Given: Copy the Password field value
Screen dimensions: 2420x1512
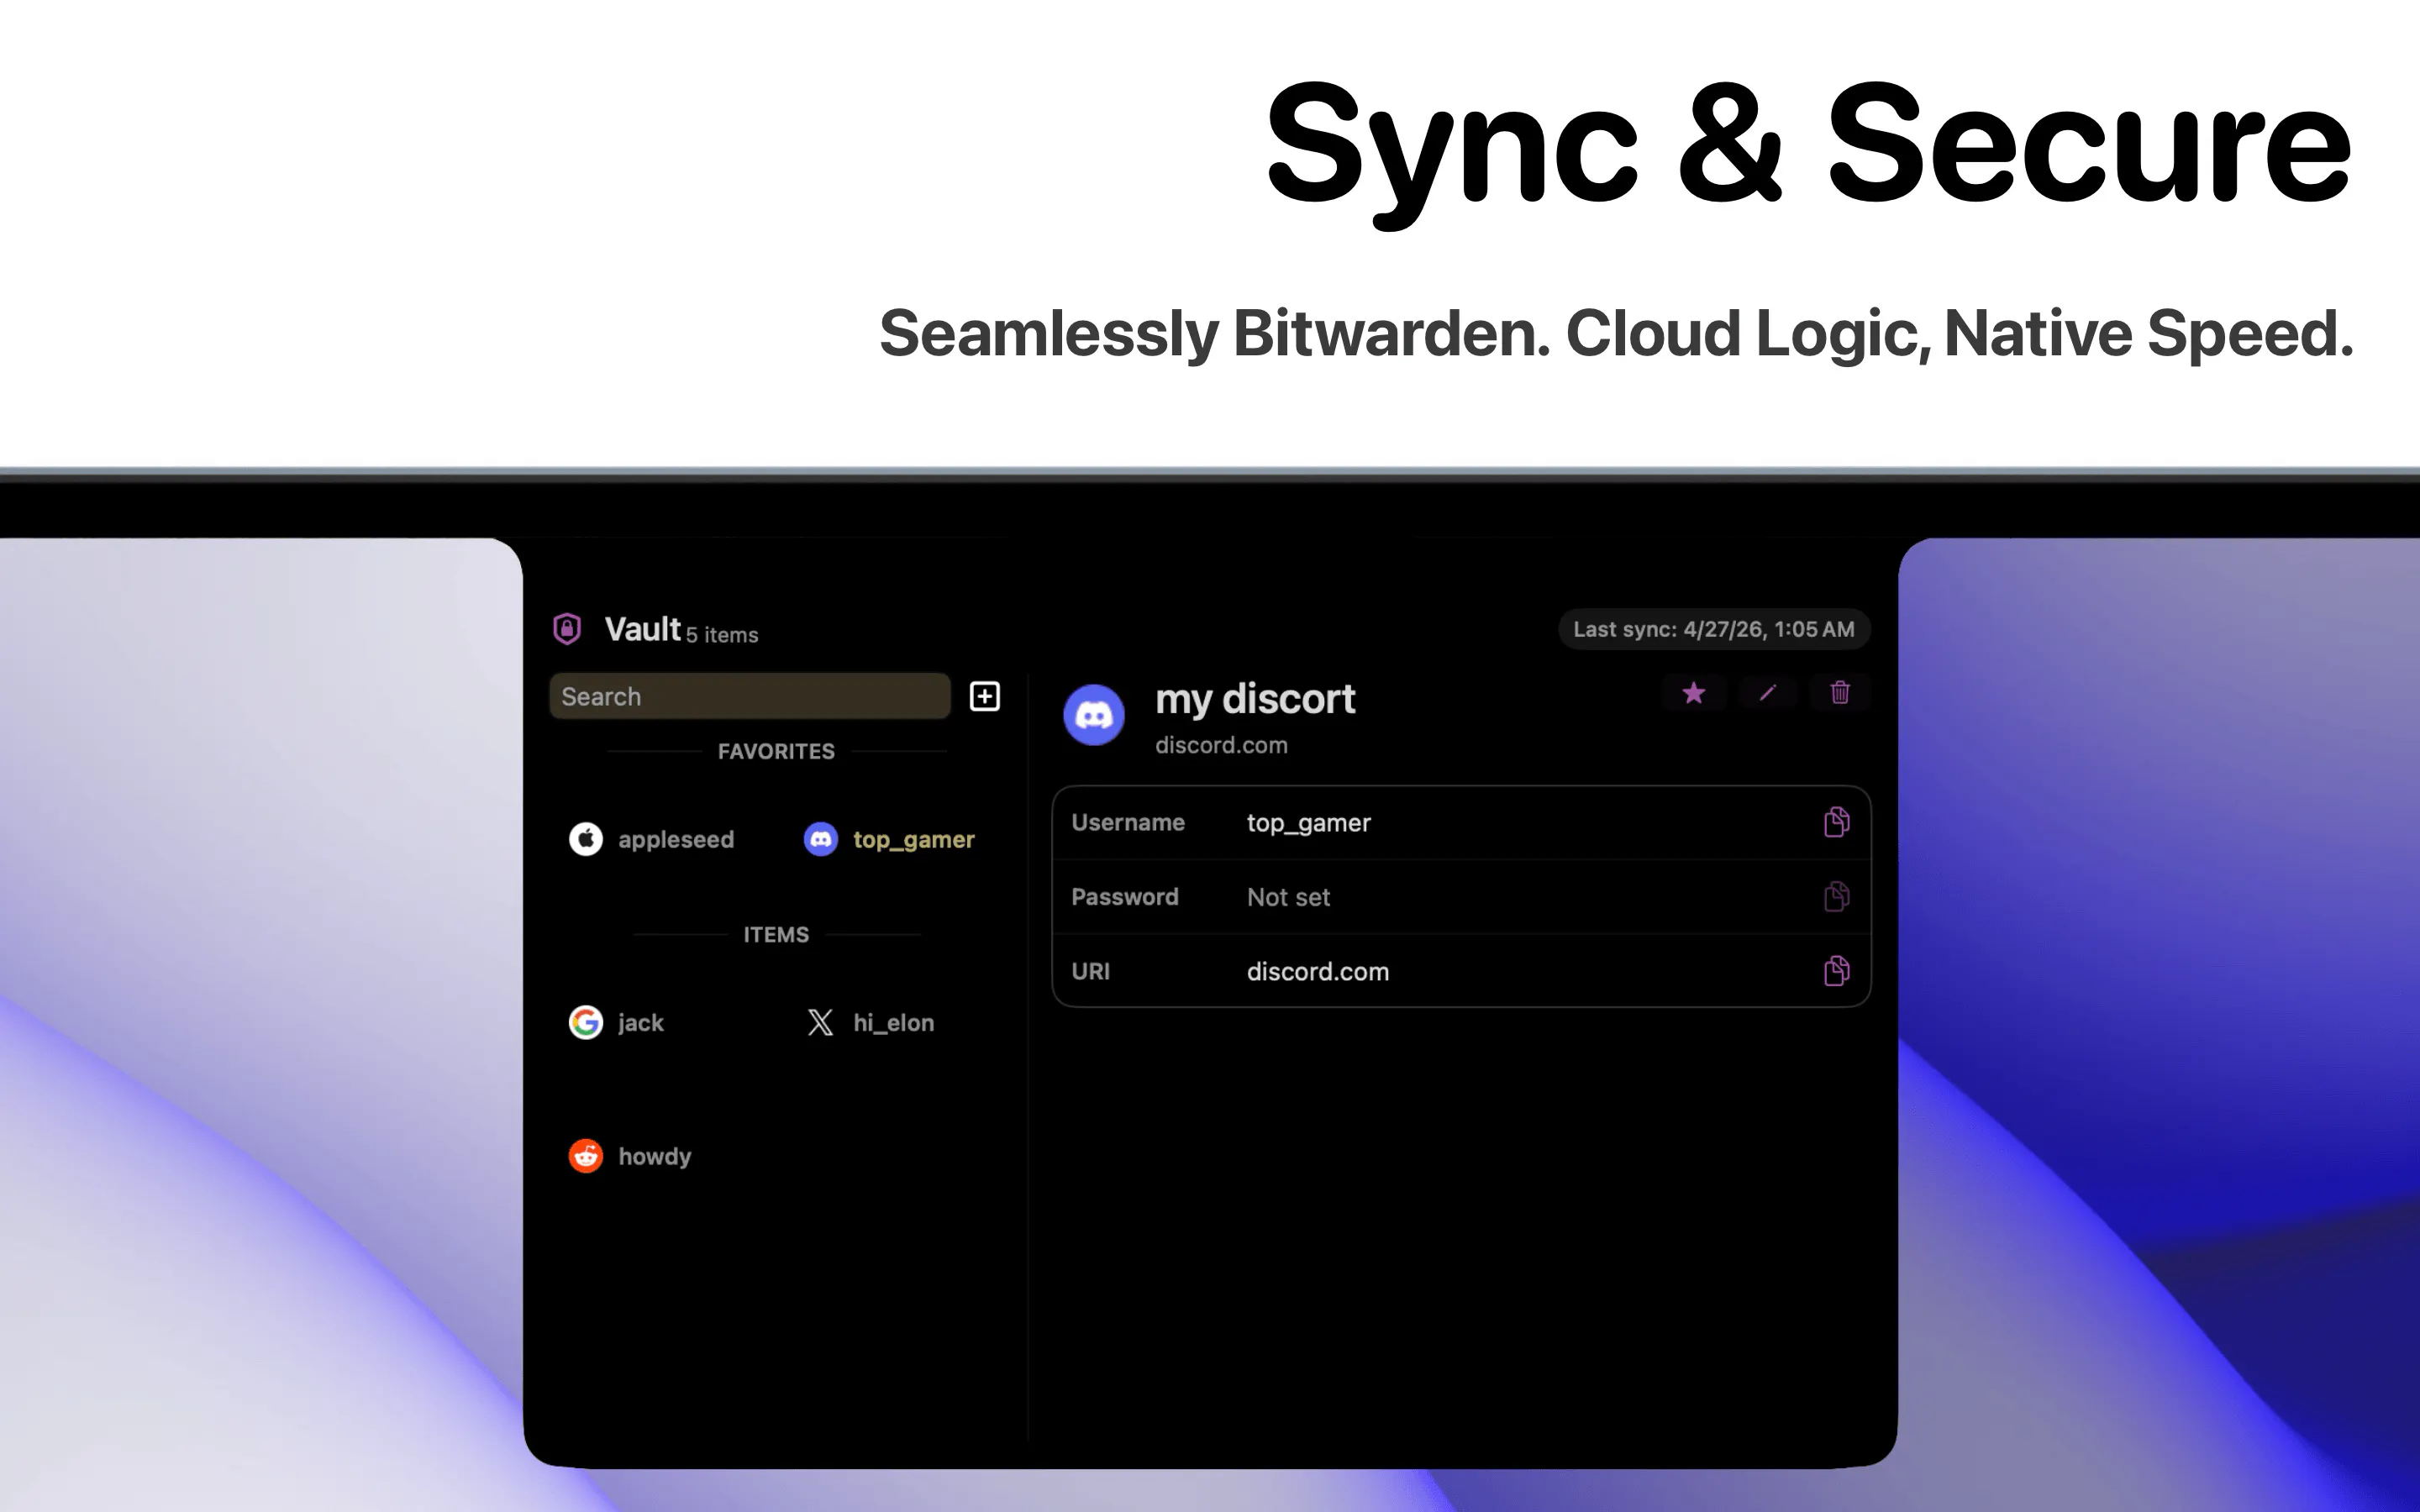Looking at the screenshot, I should tap(1836, 896).
